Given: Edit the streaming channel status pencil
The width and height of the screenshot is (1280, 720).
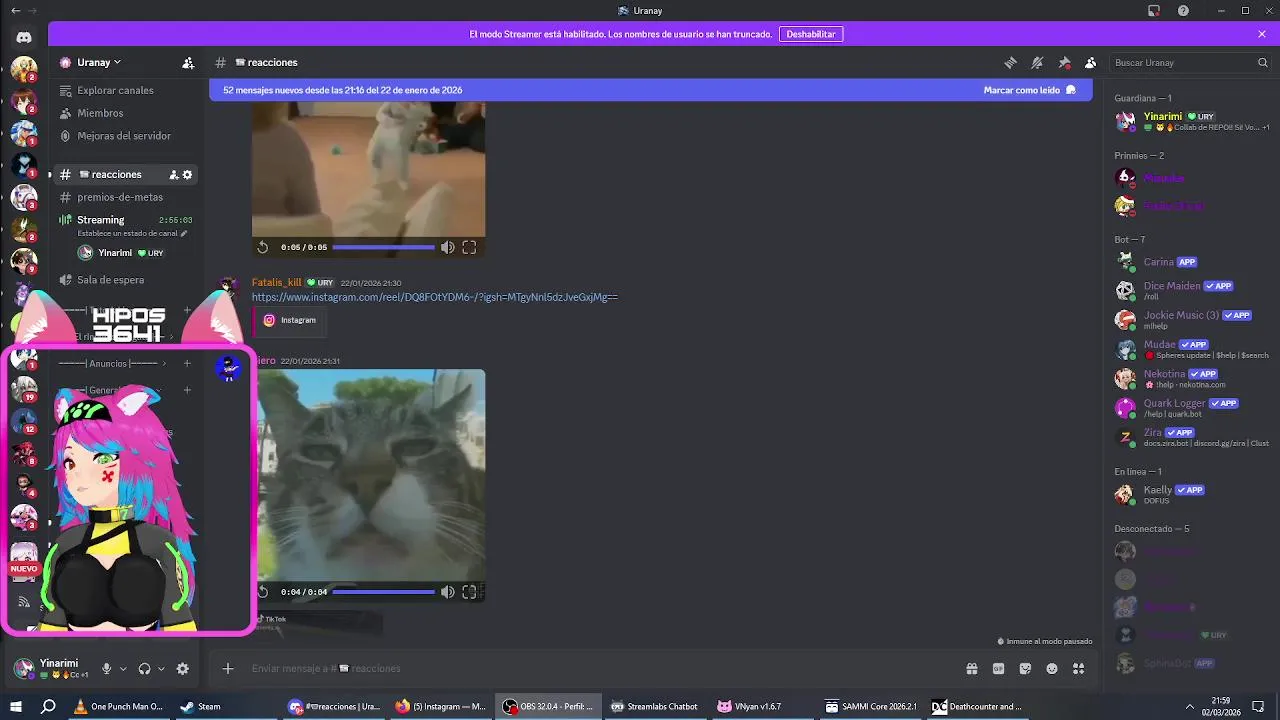Looking at the screenshot, I should pyautogui.click(x=184, y=233).
